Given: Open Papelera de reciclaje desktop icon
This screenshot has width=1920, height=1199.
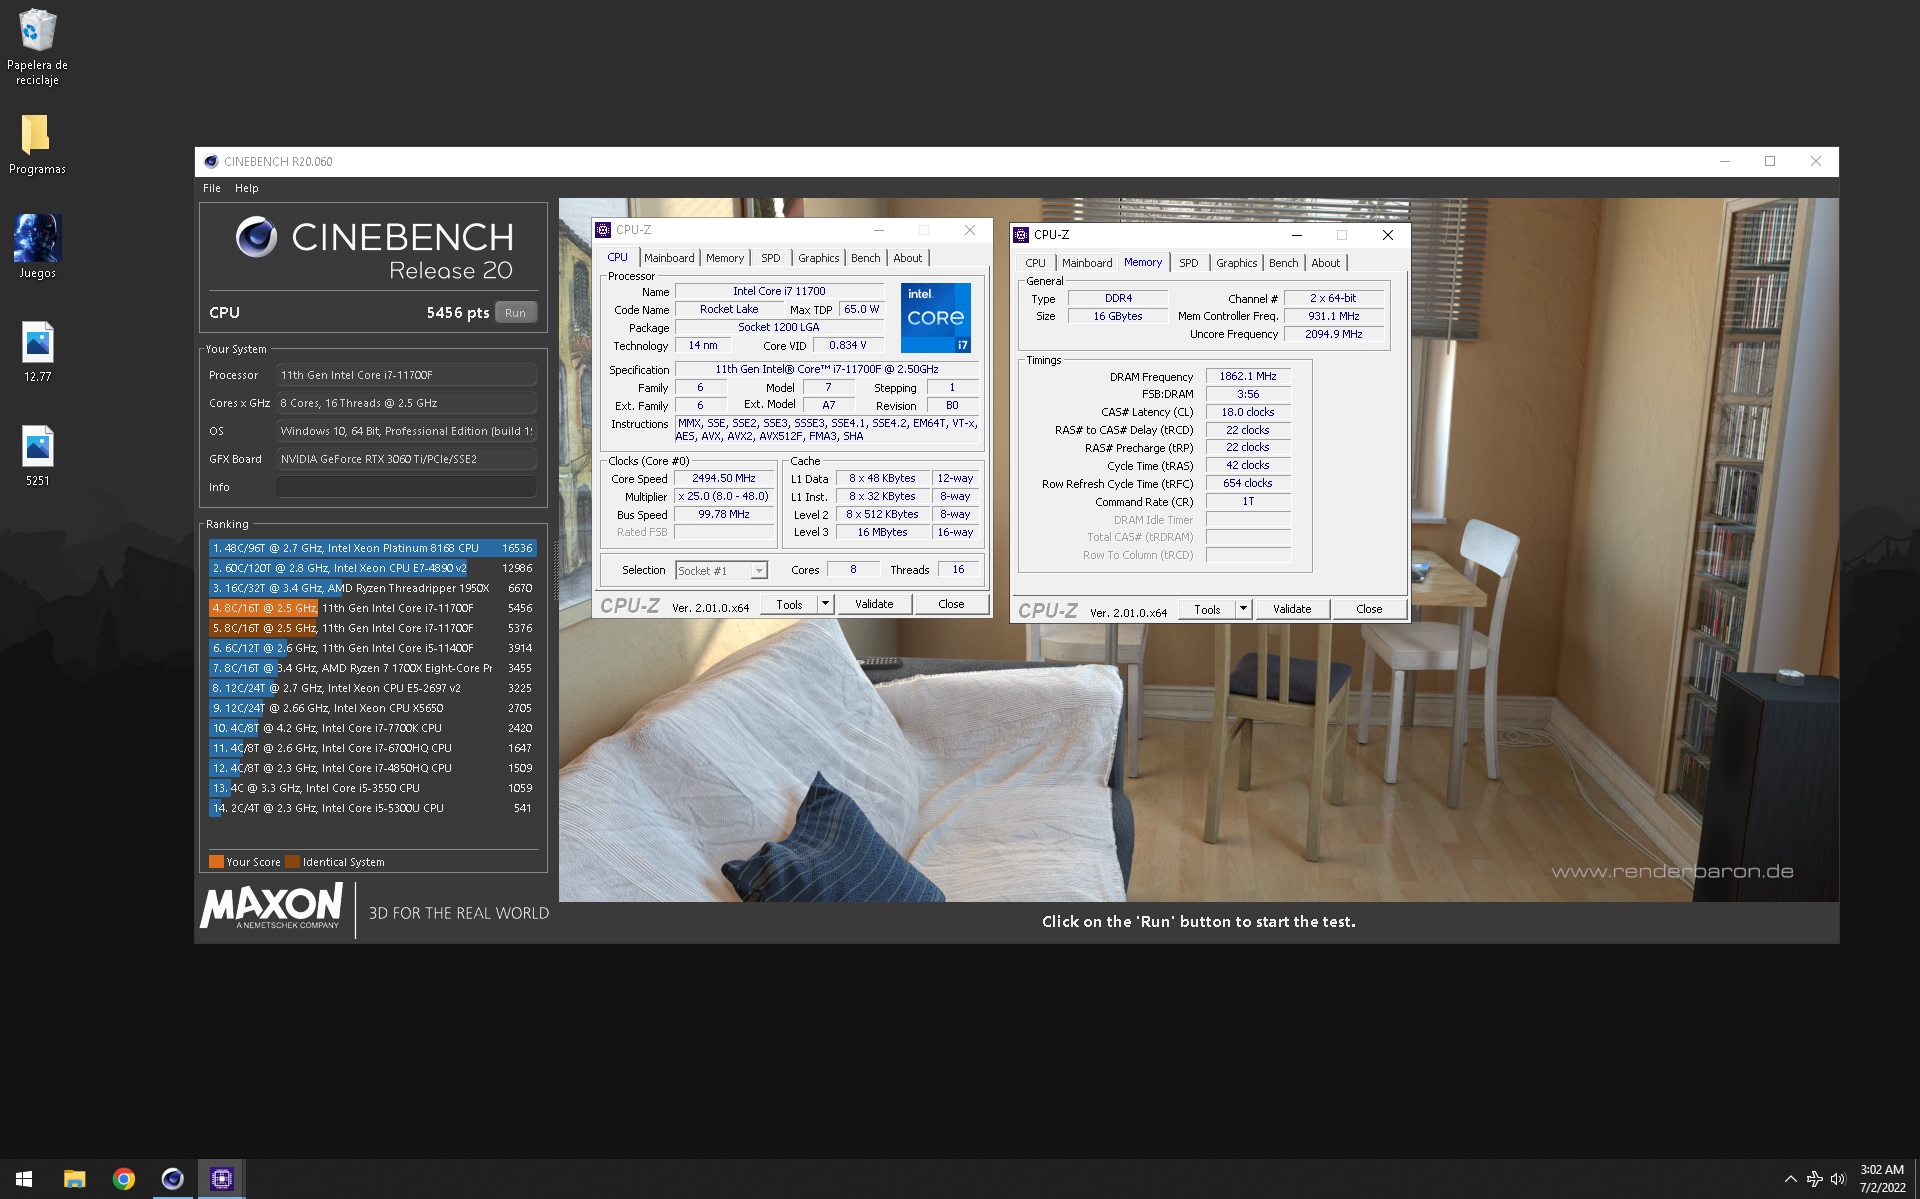Looking at the screenshot, I should pos(37,46).
